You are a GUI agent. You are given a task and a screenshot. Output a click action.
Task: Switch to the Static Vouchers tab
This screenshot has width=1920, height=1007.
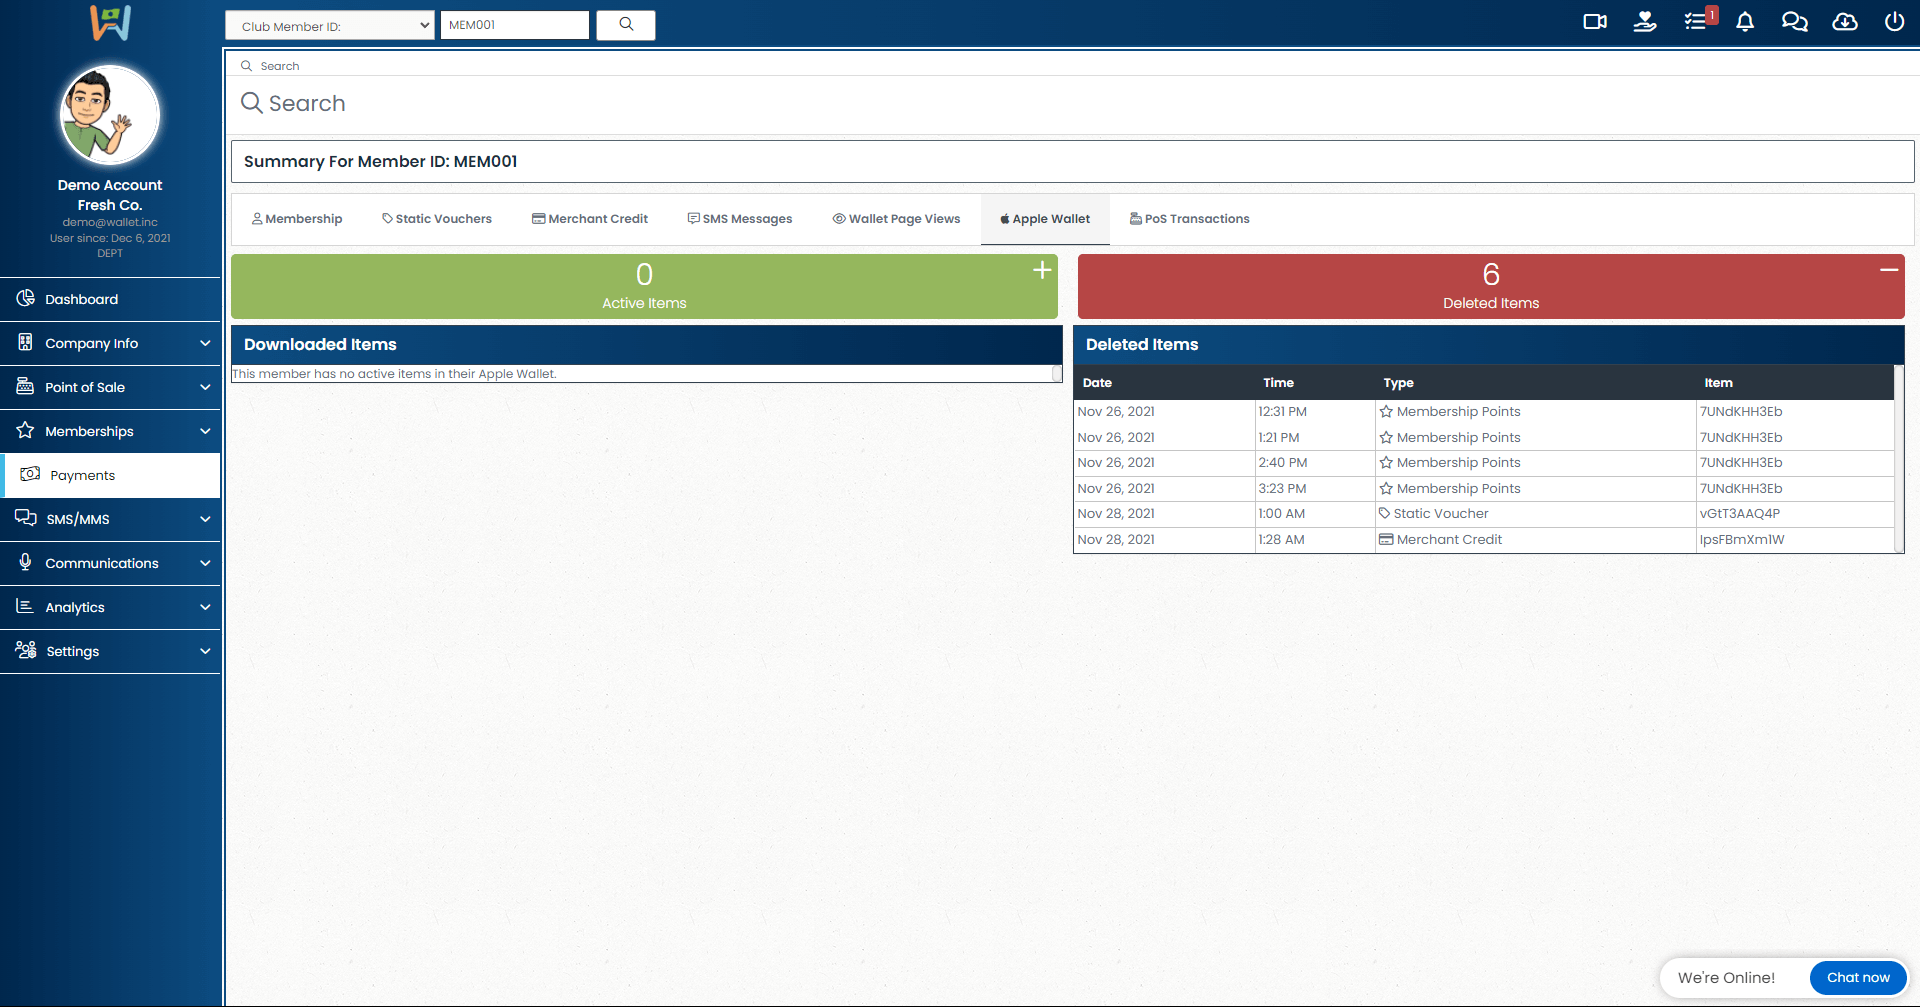tap(437, 219)
